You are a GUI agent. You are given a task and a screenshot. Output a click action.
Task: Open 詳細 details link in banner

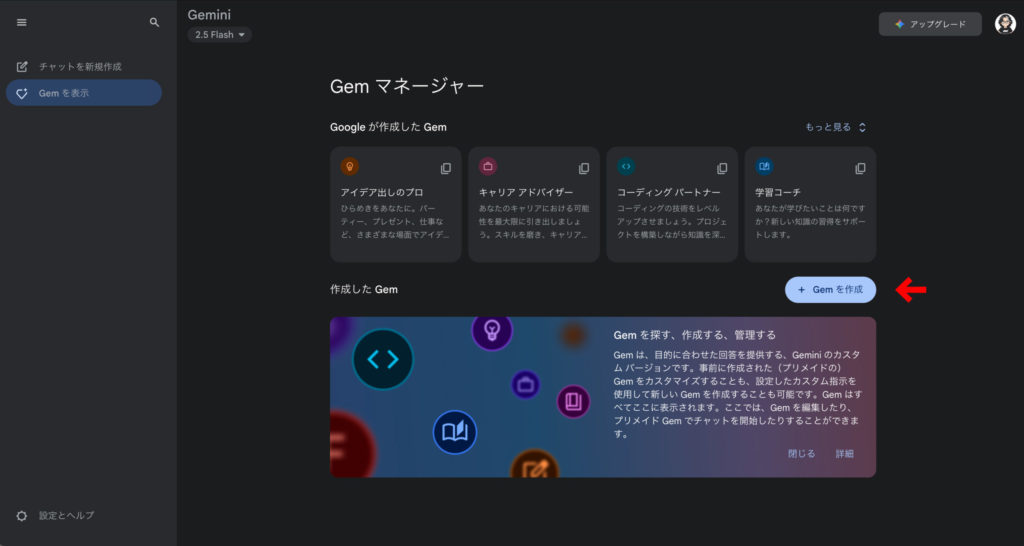click(x=844, y=453)
